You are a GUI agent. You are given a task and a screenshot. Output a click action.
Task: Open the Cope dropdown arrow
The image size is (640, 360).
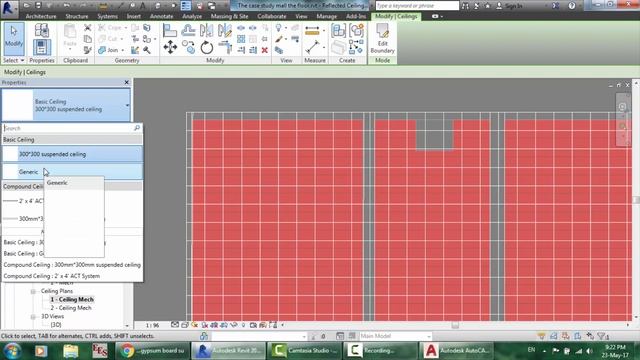point(126,28)
